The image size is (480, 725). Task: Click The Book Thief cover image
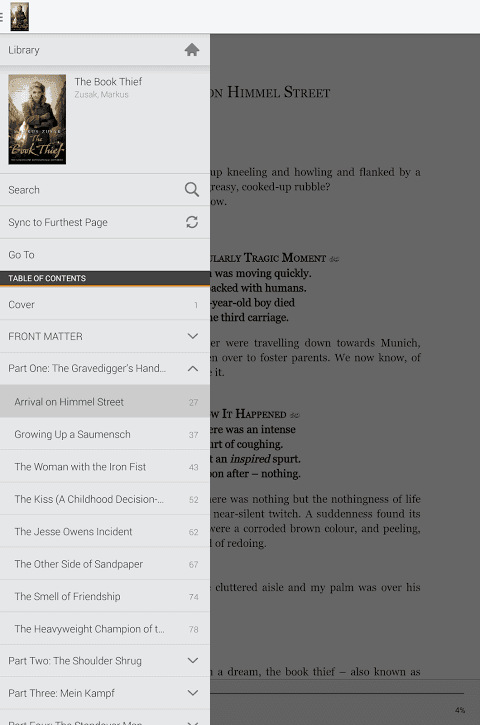point(37,120)
